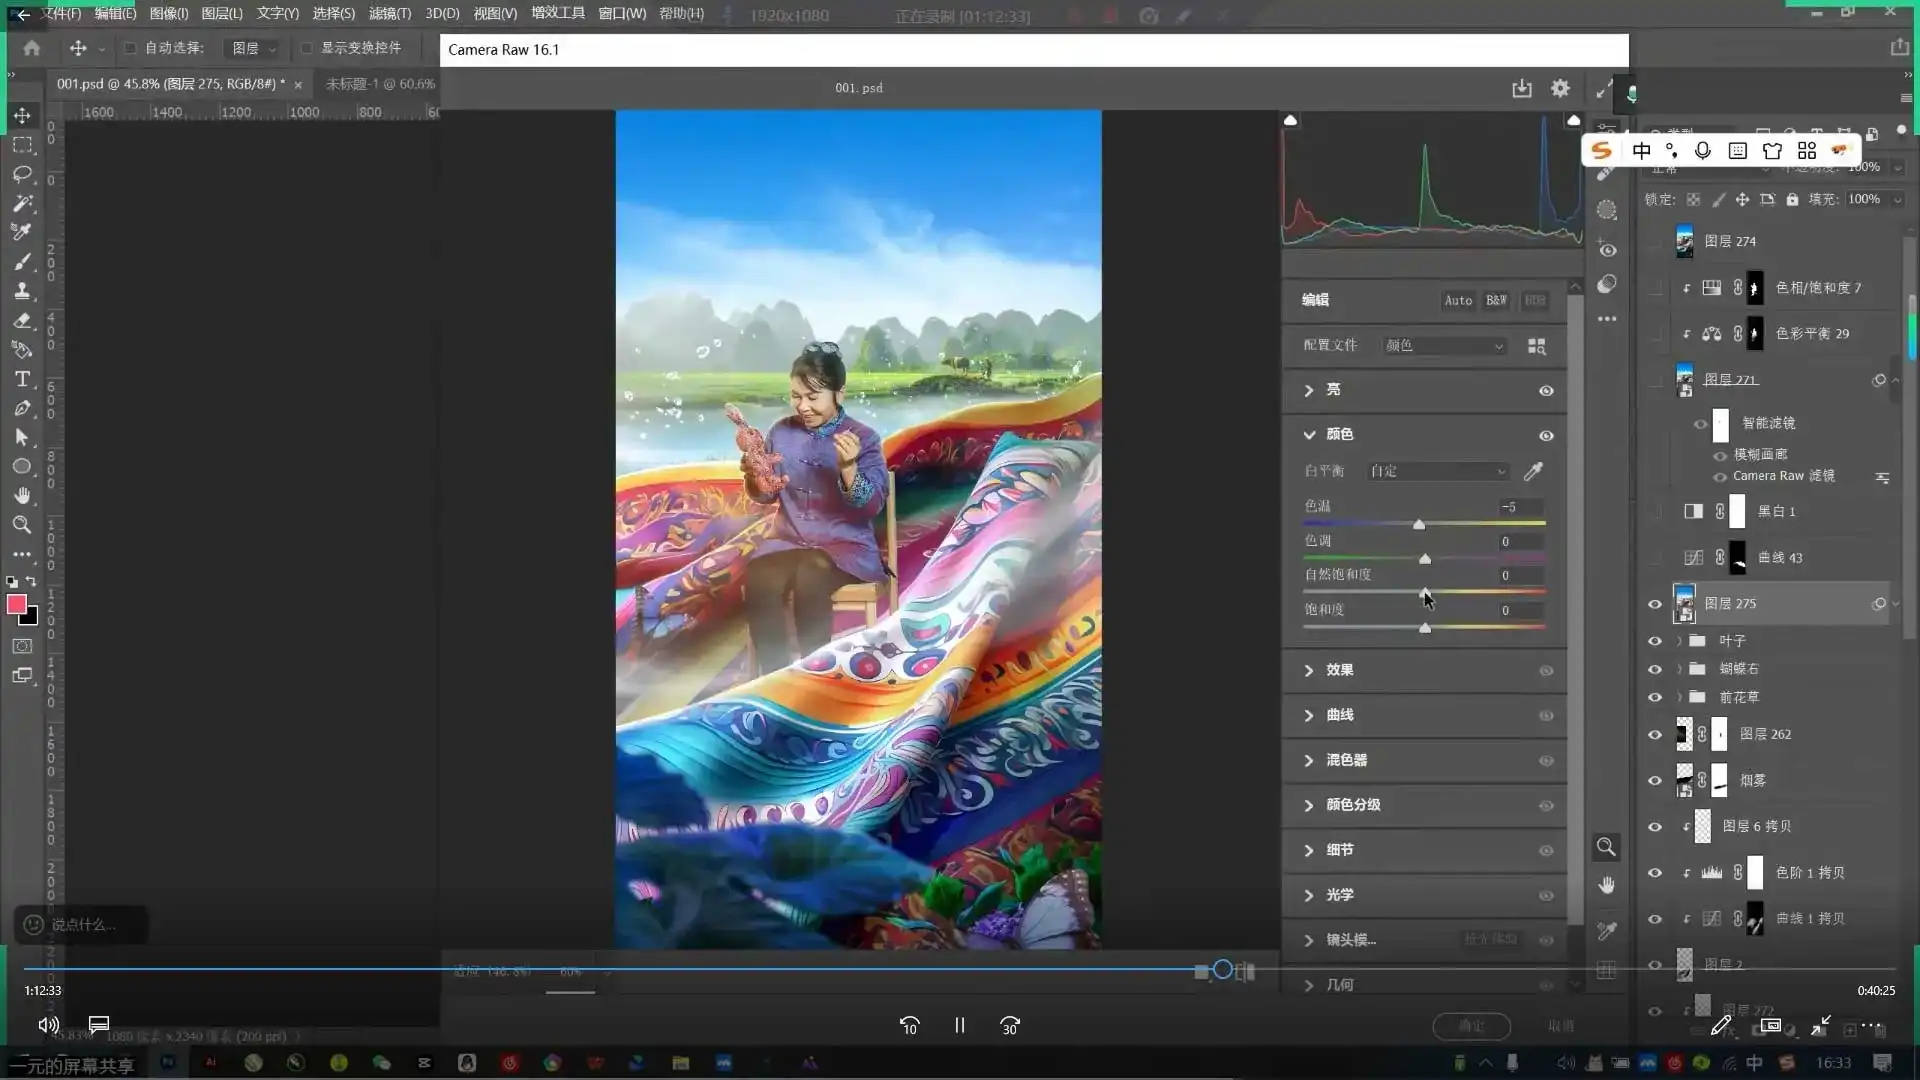This screenshot has width=1920, height=1080.
Task: Click the white balance eyedropper icon
Action: tap(1533, 471)
